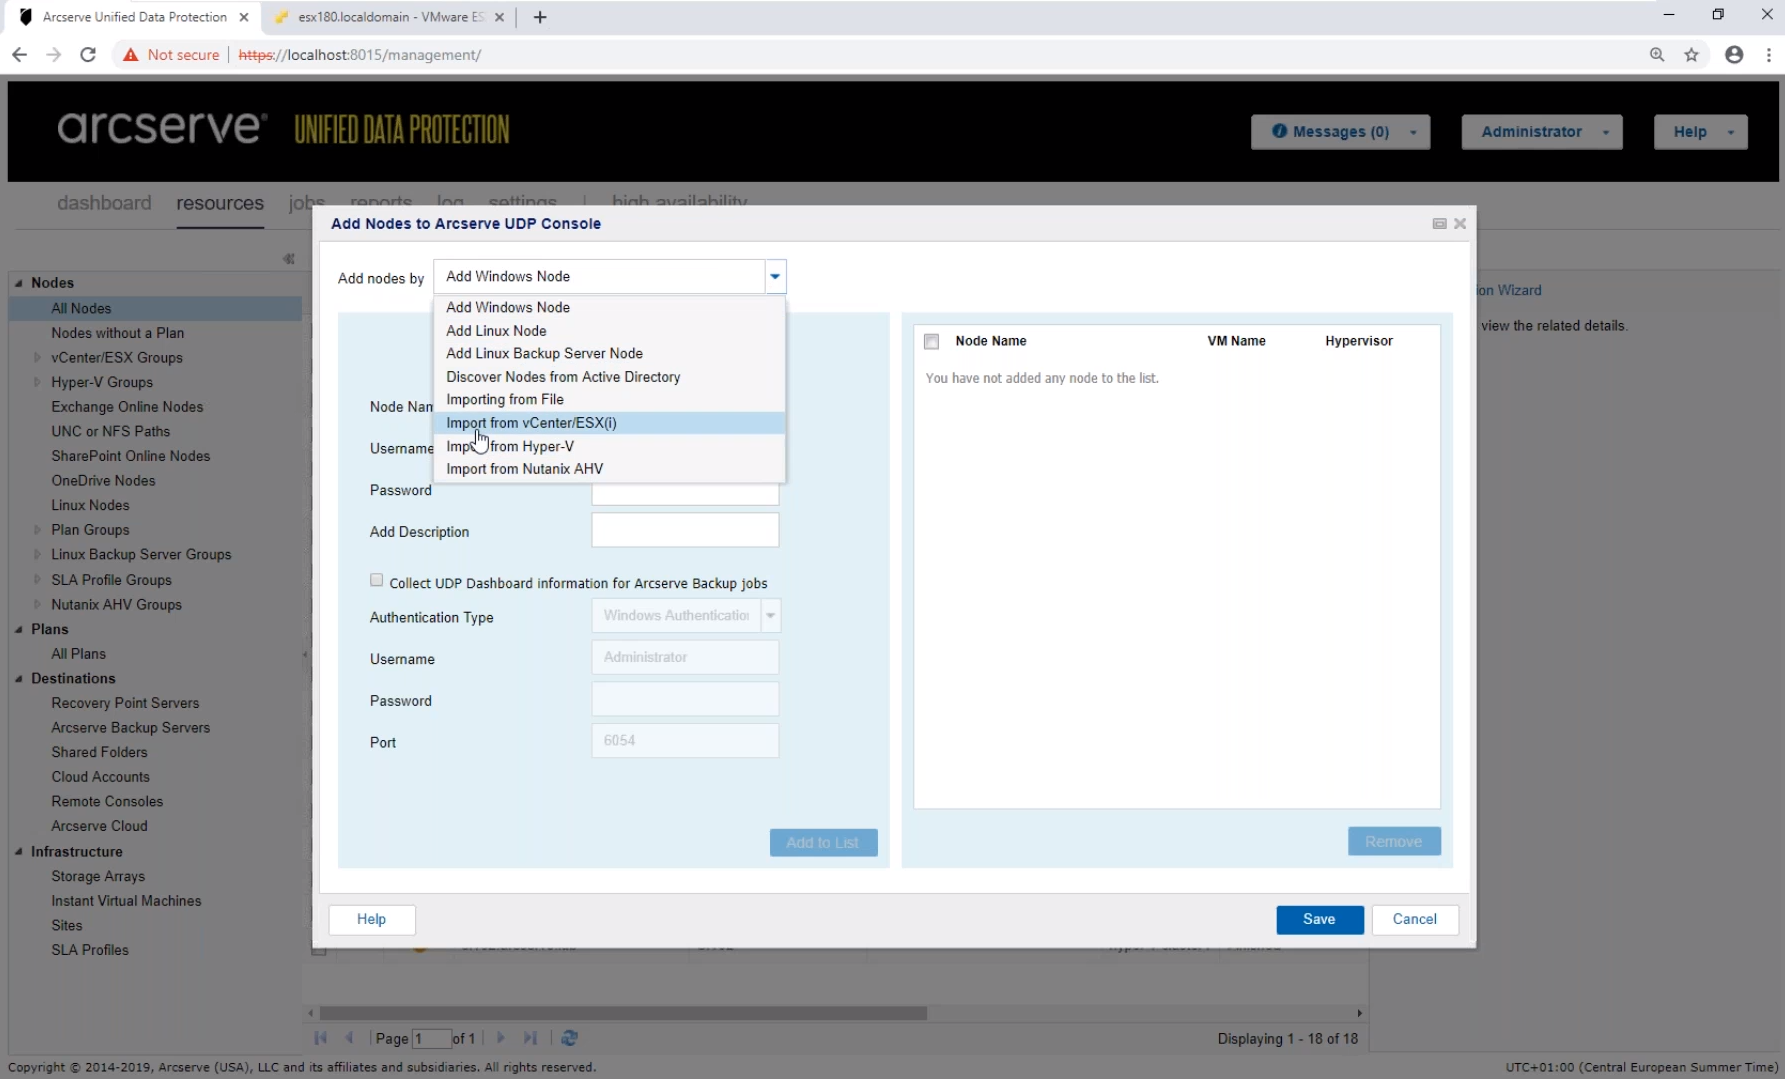Select Import from Hyper-V option

point(609,446)
